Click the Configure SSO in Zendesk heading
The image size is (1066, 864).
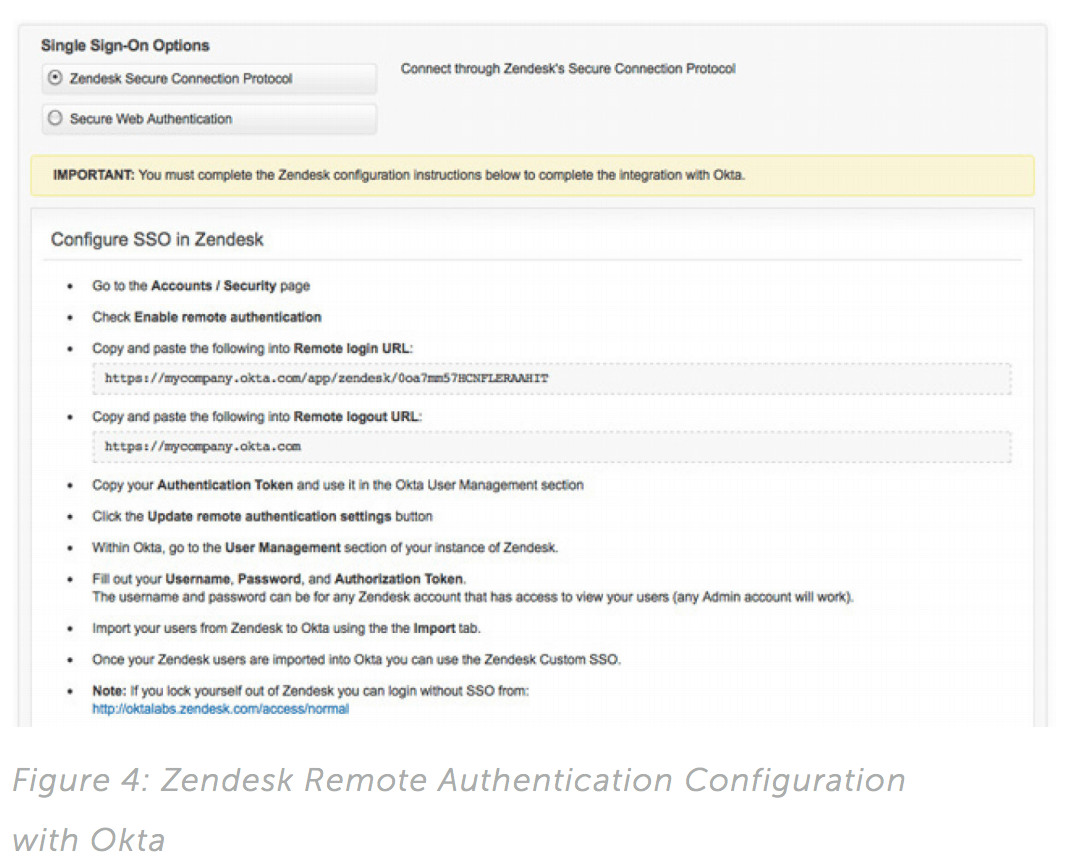[x=157, y=240]
